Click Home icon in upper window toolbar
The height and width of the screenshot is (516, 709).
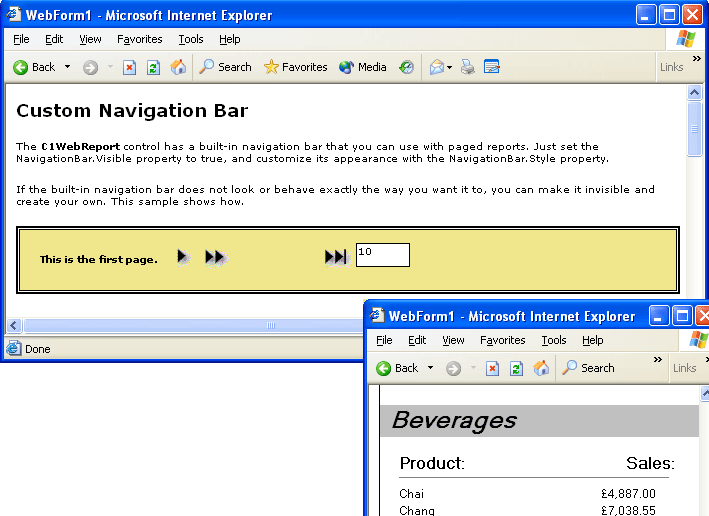pyautogui.click(x=178, y=67)
